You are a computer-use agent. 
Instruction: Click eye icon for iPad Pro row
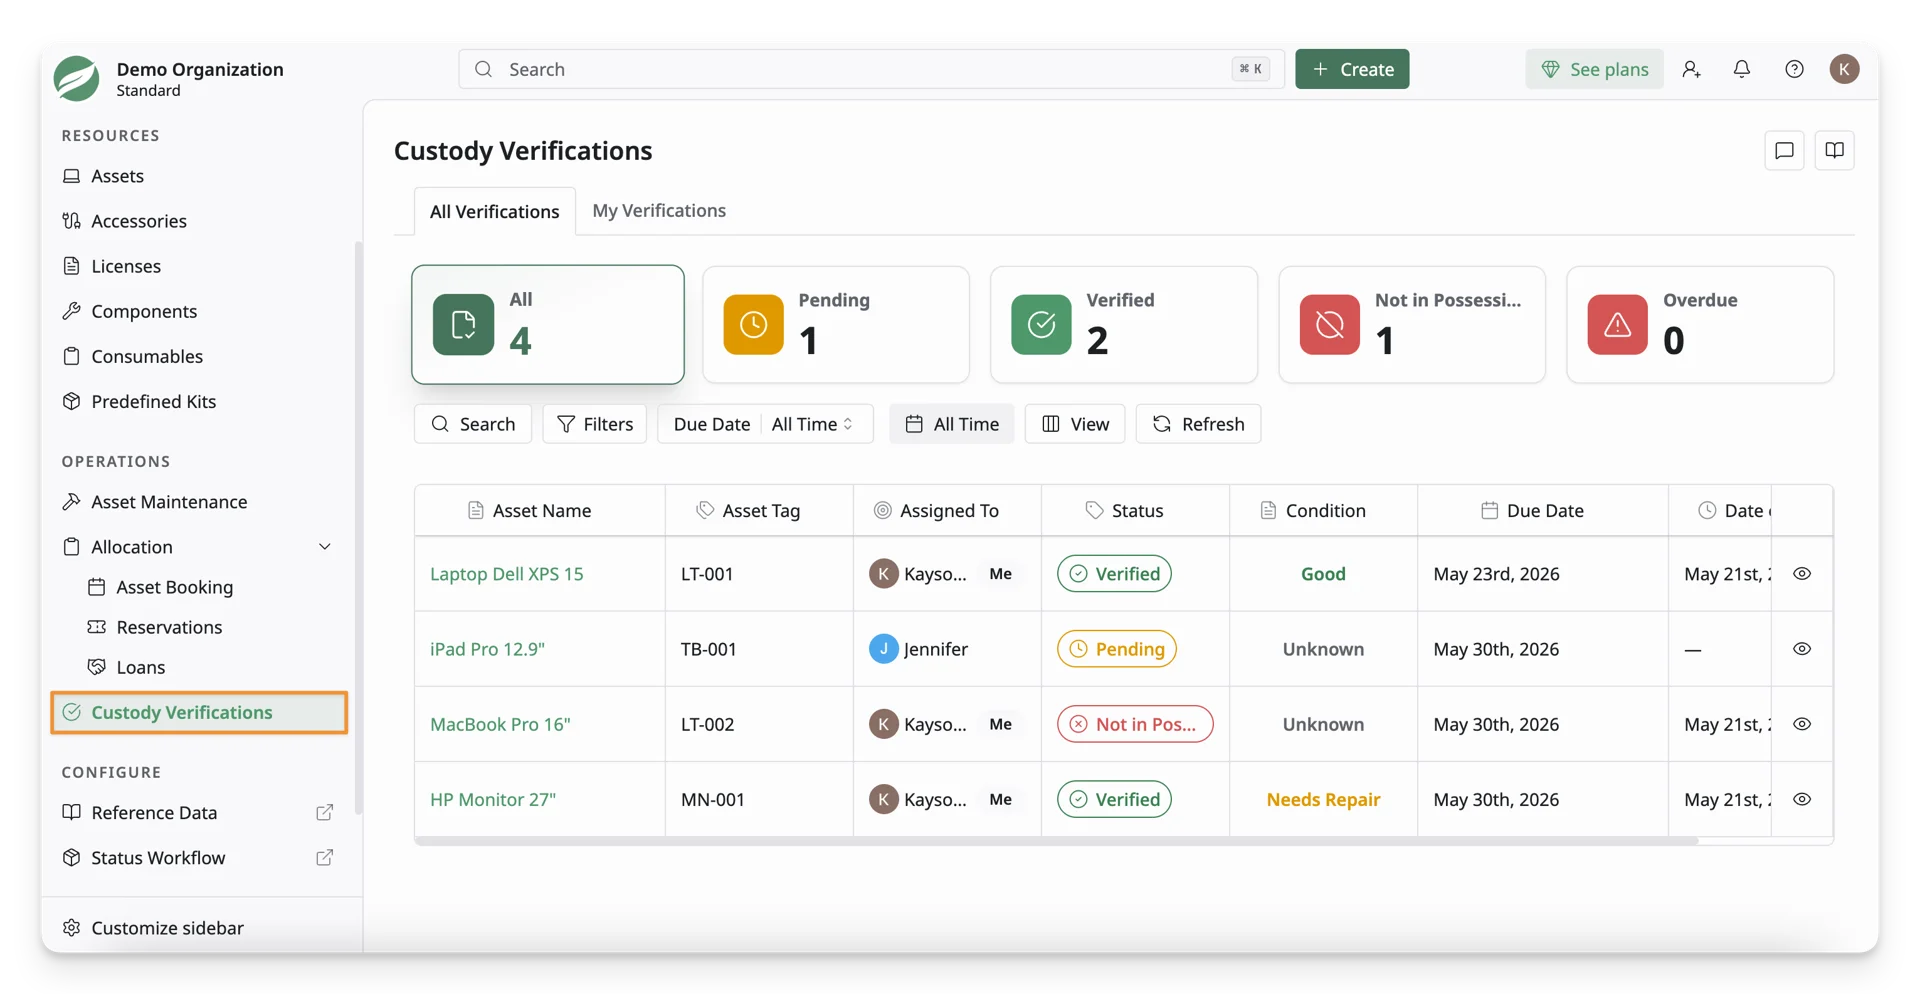coord(1801,649)
